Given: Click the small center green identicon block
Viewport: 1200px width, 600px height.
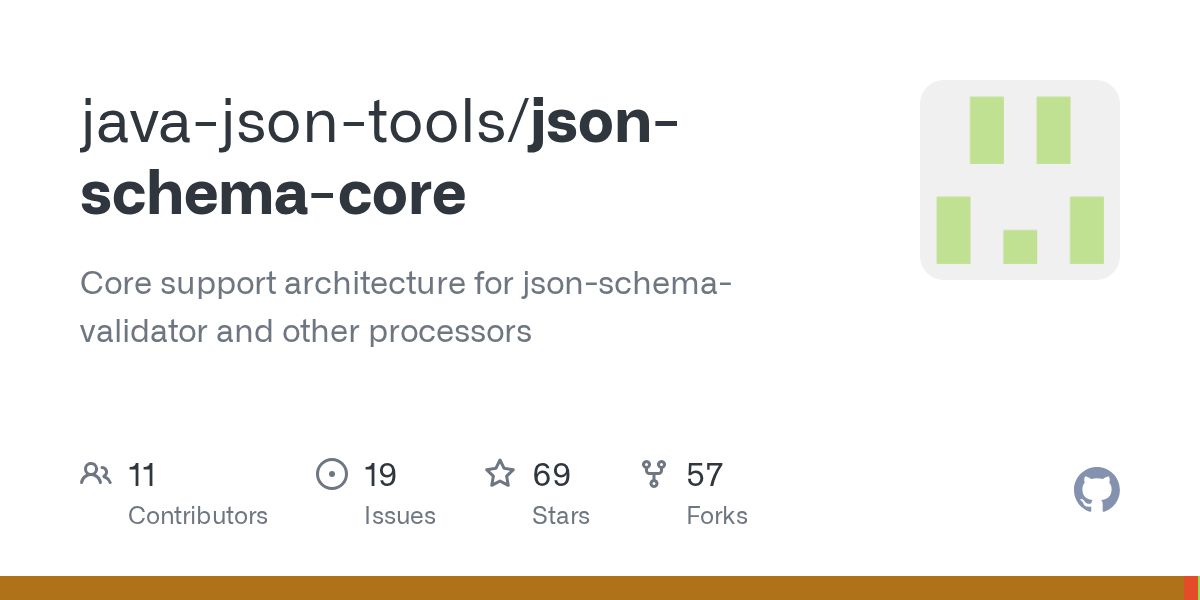Looking at the screenshot, I should (1020, 247).
